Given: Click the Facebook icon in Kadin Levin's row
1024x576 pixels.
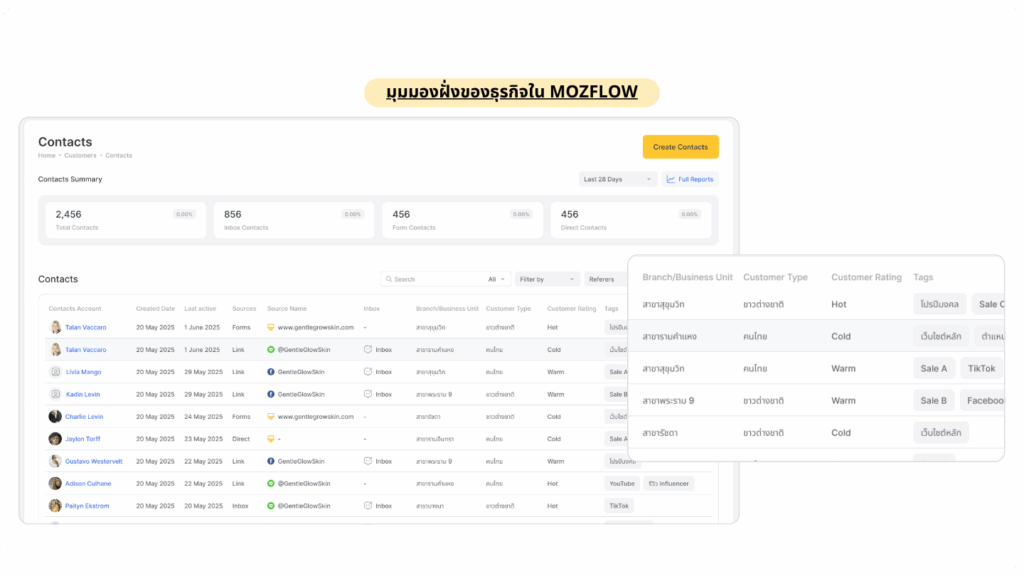Looking at the screenshot, I should click(x=270, y=394).
